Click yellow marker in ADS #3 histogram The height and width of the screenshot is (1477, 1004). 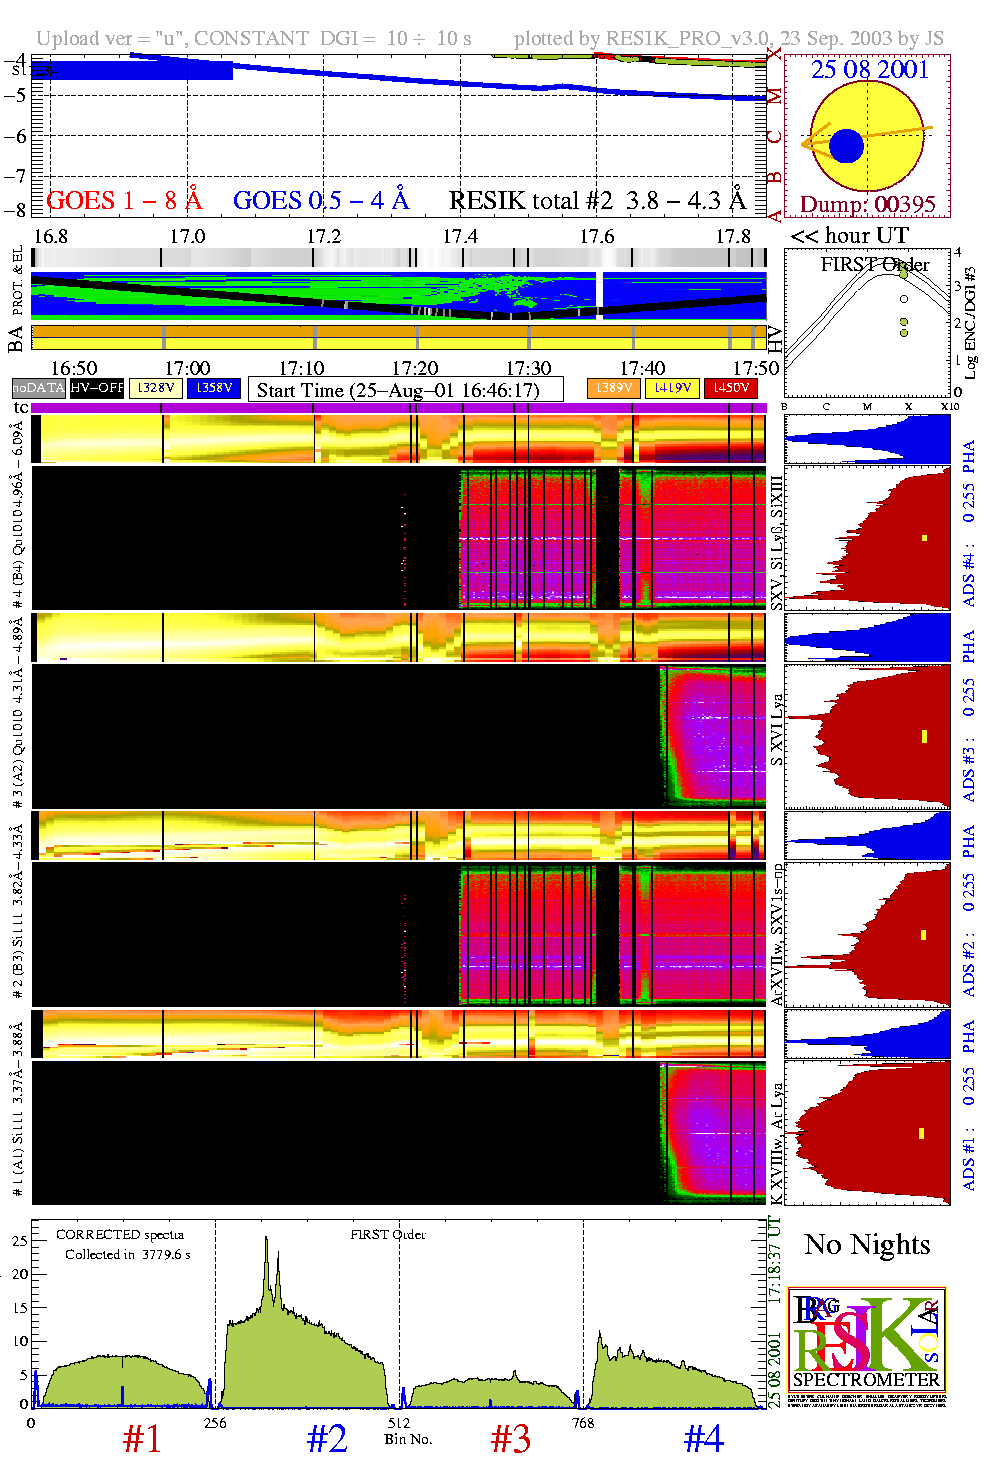tap(925, 737)
